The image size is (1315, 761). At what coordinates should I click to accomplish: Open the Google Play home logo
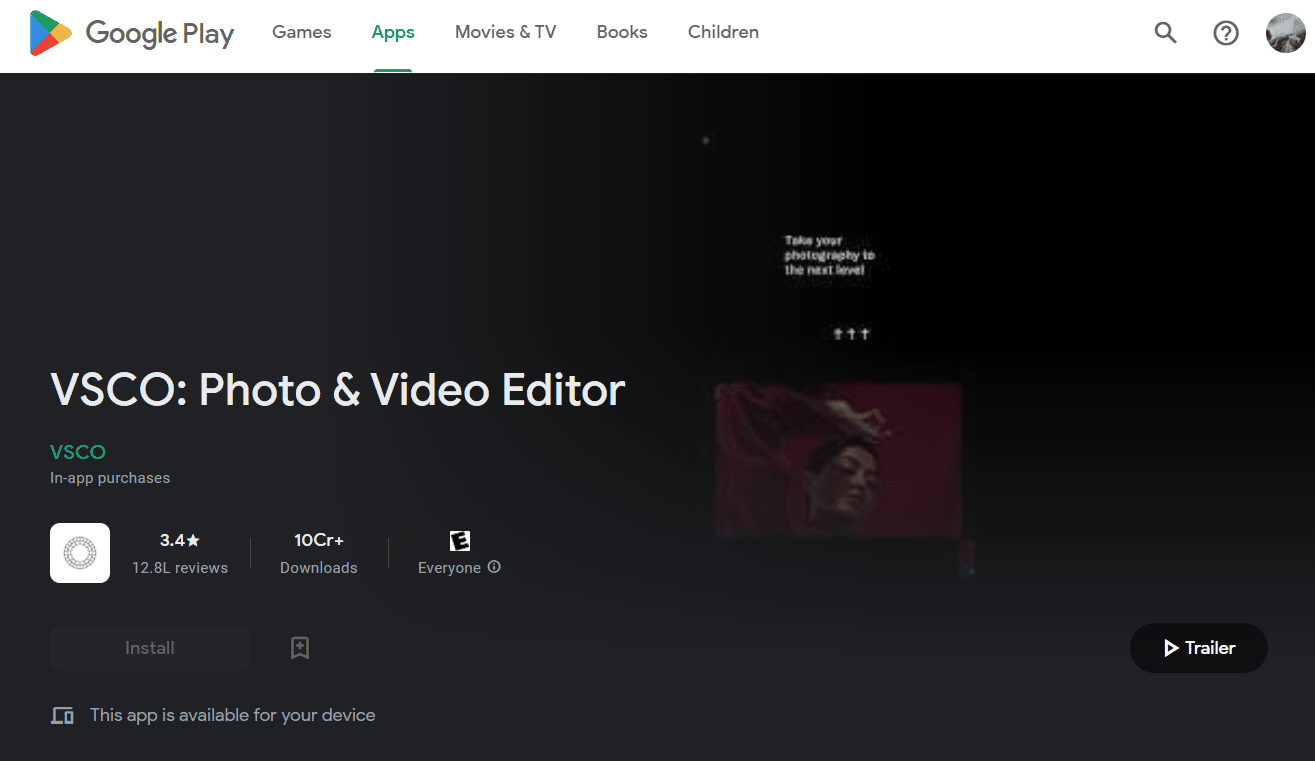pos(132,33)
